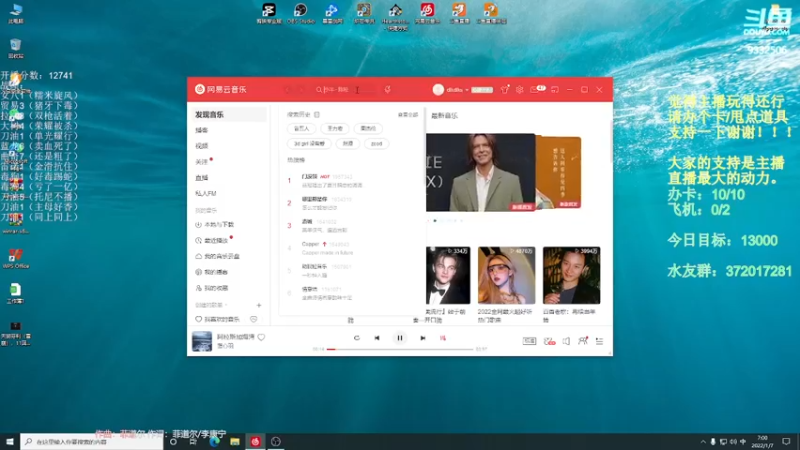Open heartbeat mode icon beside liked music
Viewport: 800px width, 450px height.
click(254, 319)
